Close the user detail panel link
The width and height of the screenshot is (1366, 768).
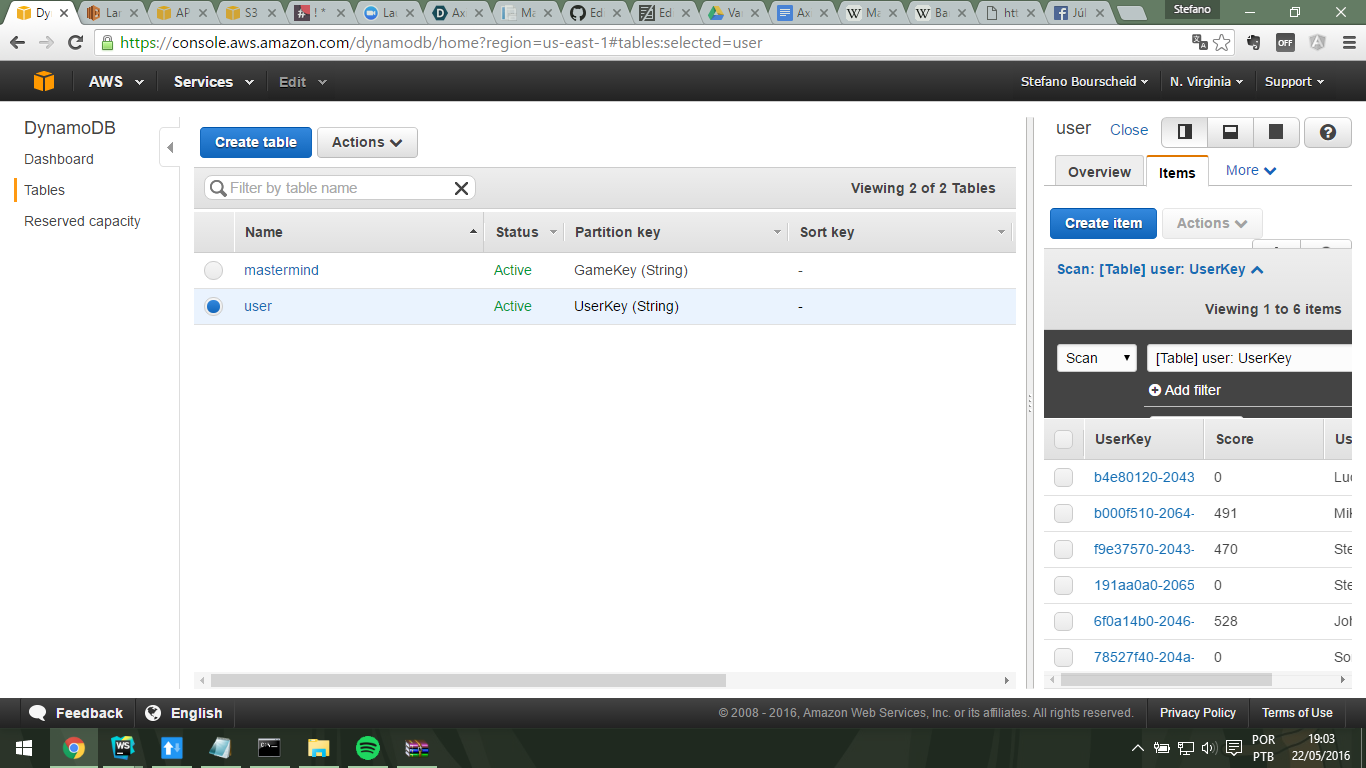coord(1129,130)
